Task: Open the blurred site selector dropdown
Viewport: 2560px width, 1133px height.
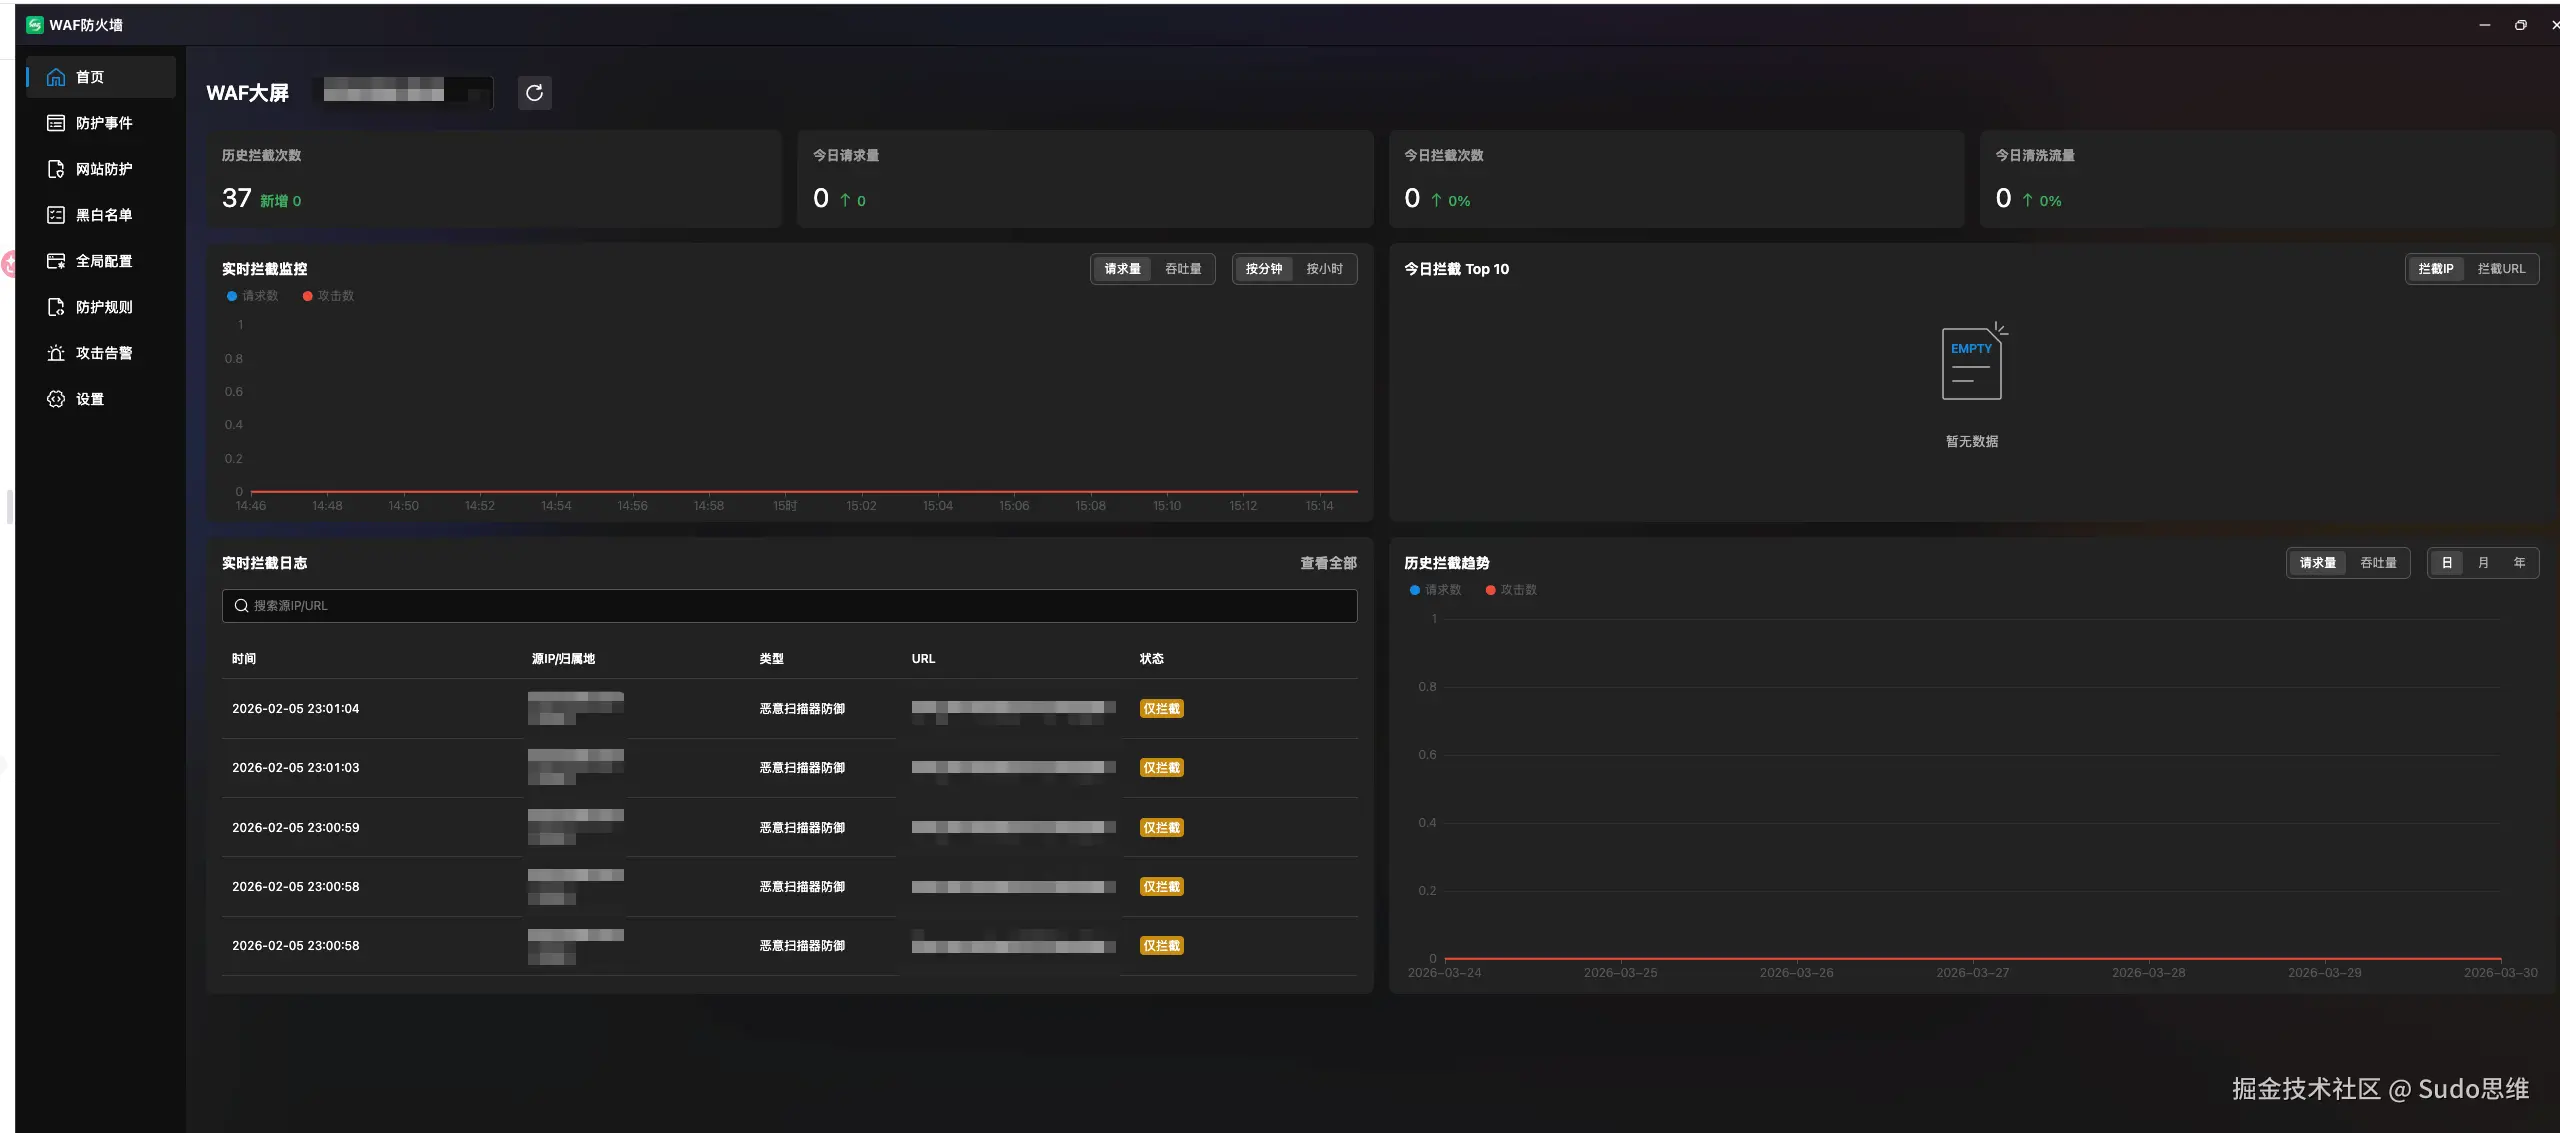Action: pos(404,93)
